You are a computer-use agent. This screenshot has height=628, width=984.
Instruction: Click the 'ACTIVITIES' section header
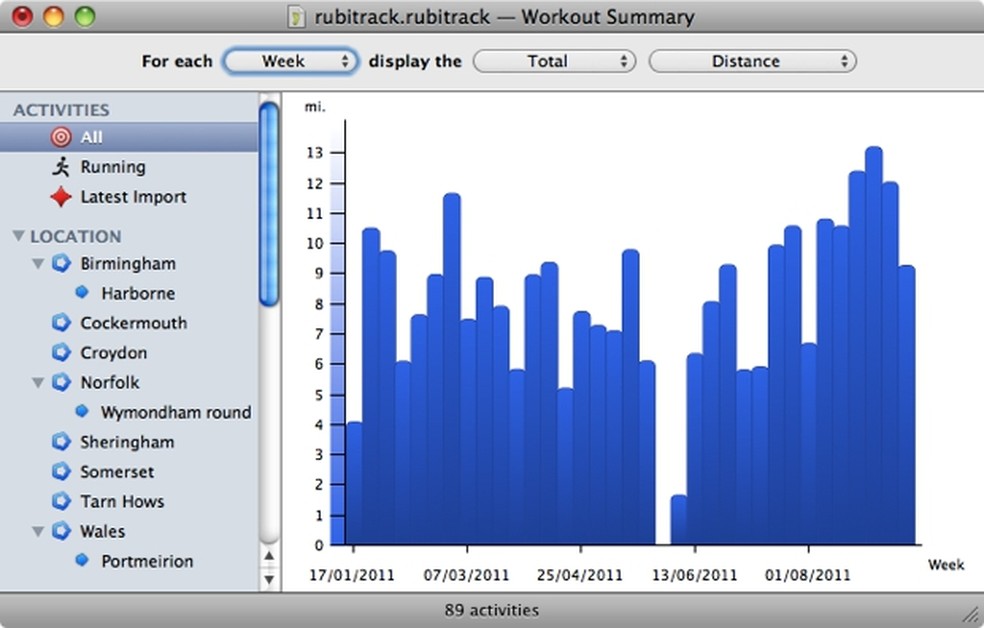click(61, 110)
